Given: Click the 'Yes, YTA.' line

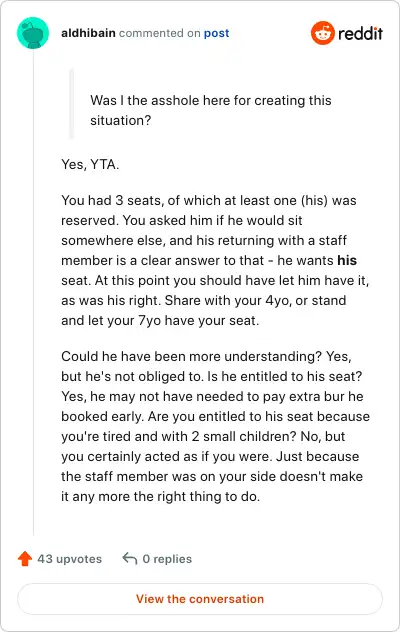Looking at the screenshot, I should (x=90, y=164).
